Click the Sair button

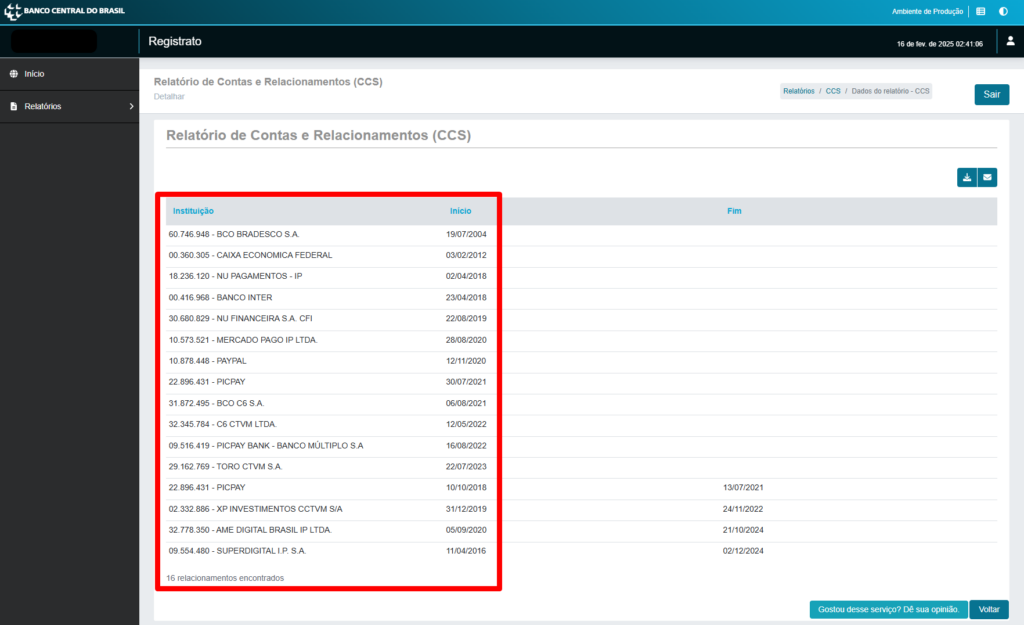(x=991, y=94)
